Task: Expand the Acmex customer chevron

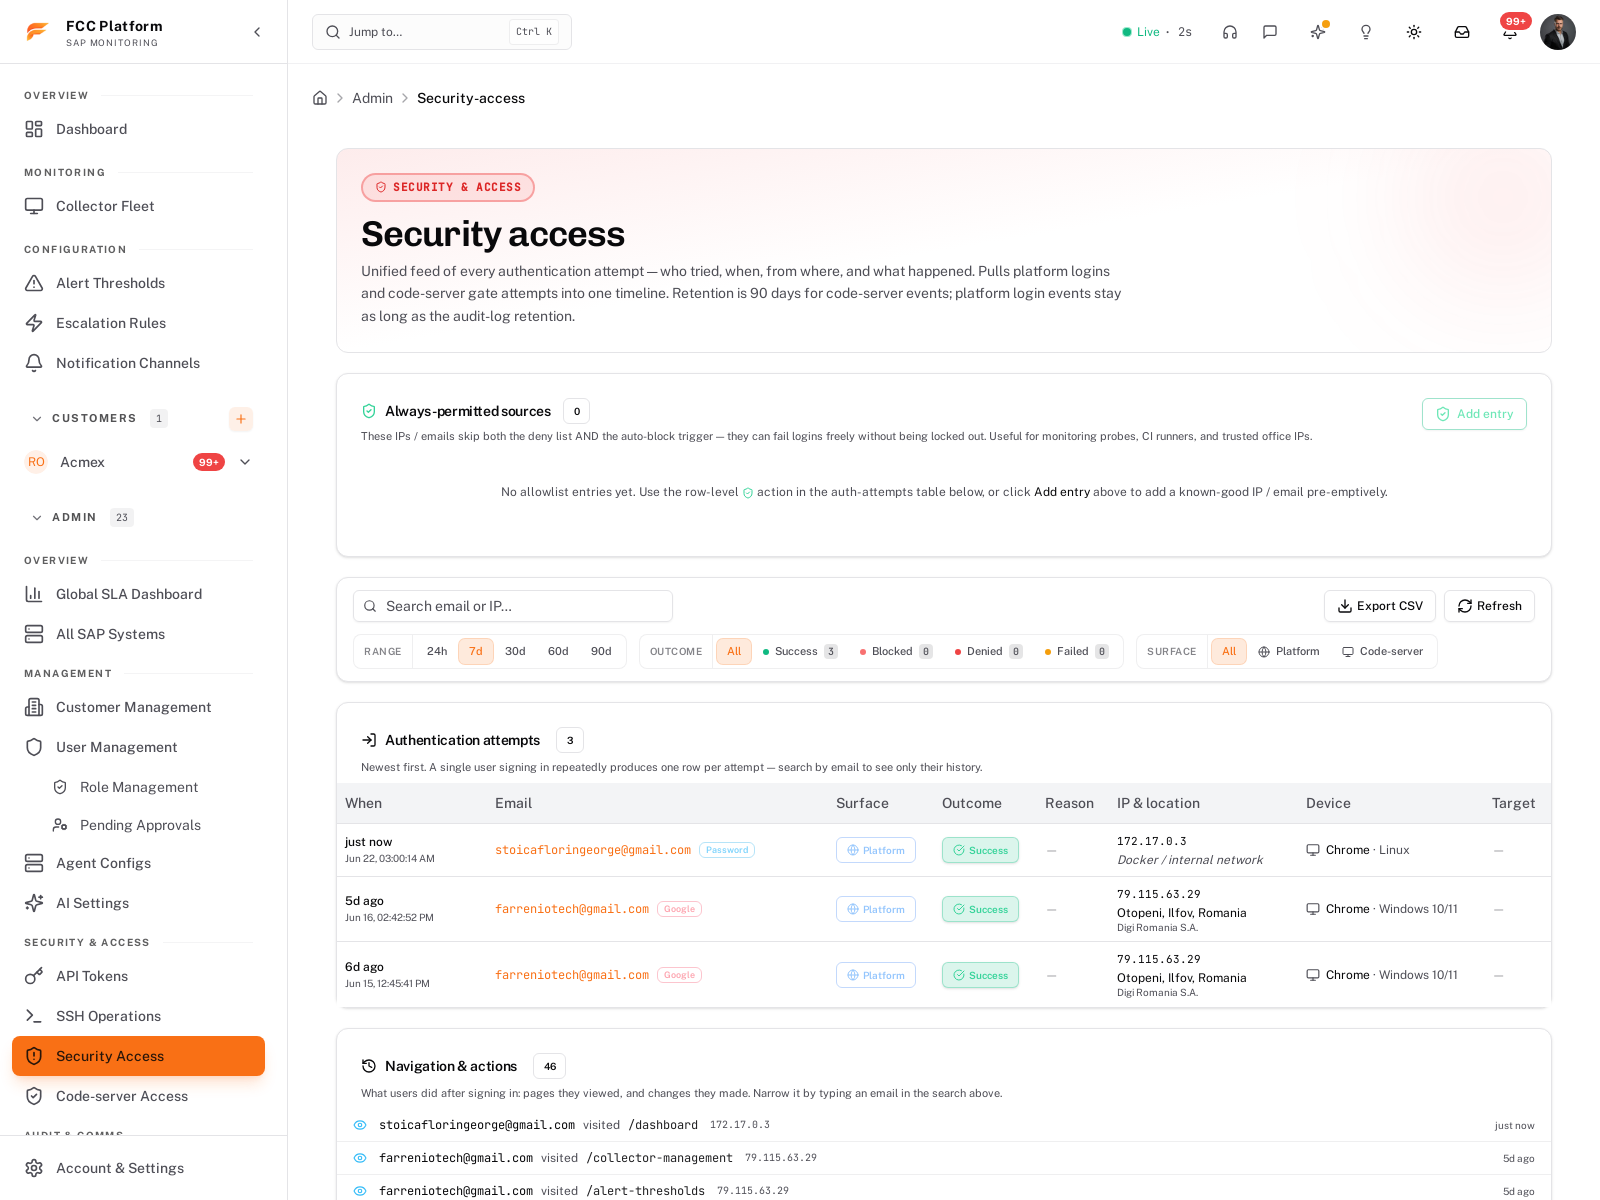Action: 245,462
